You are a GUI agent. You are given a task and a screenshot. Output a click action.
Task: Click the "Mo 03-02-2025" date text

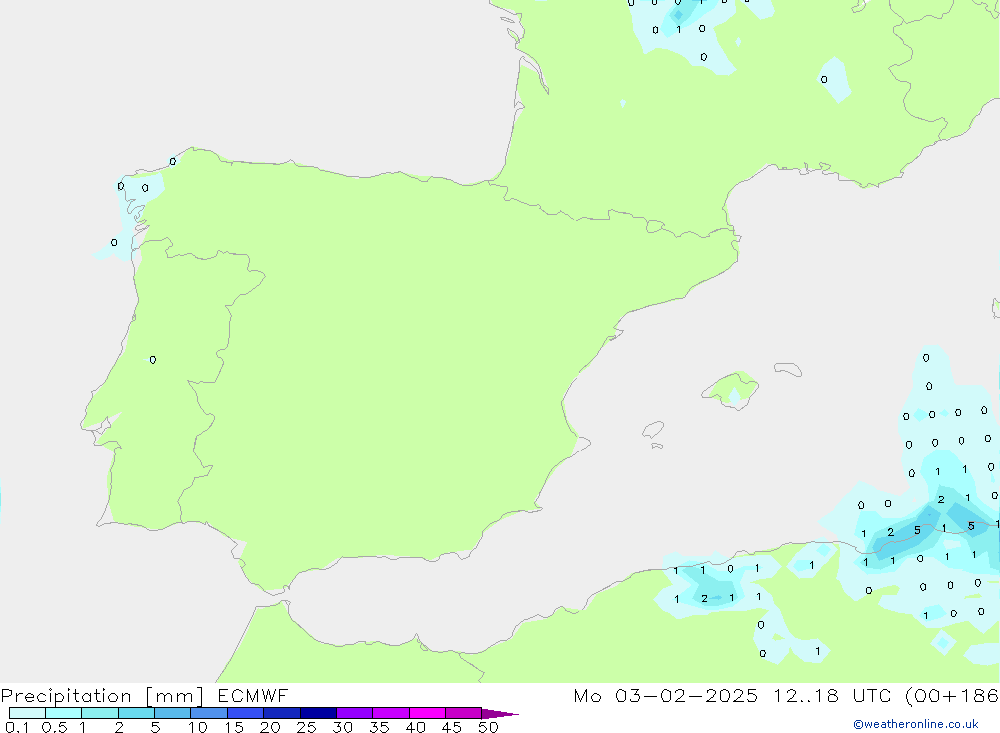click(x=665, y=695)
